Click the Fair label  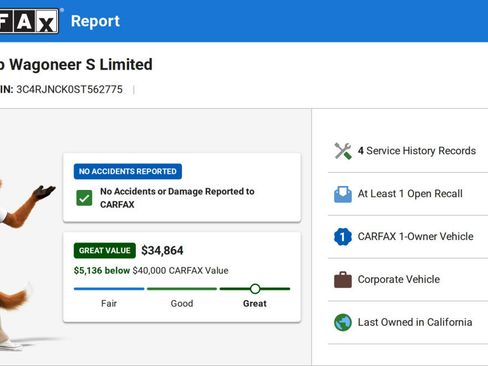[109, 303]
